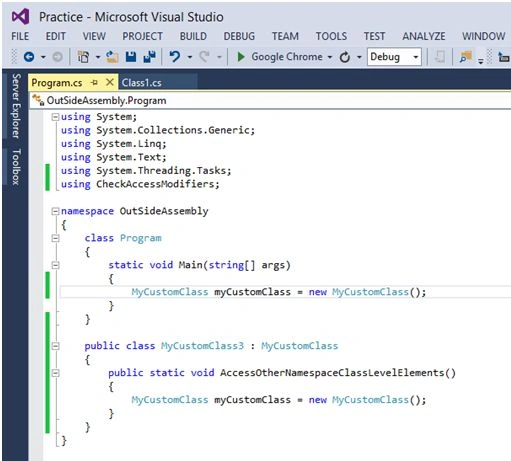511x461 pixels.
Task: Collapse the namespace OutSideAssembly block
Action: click(x=55, y=211)
